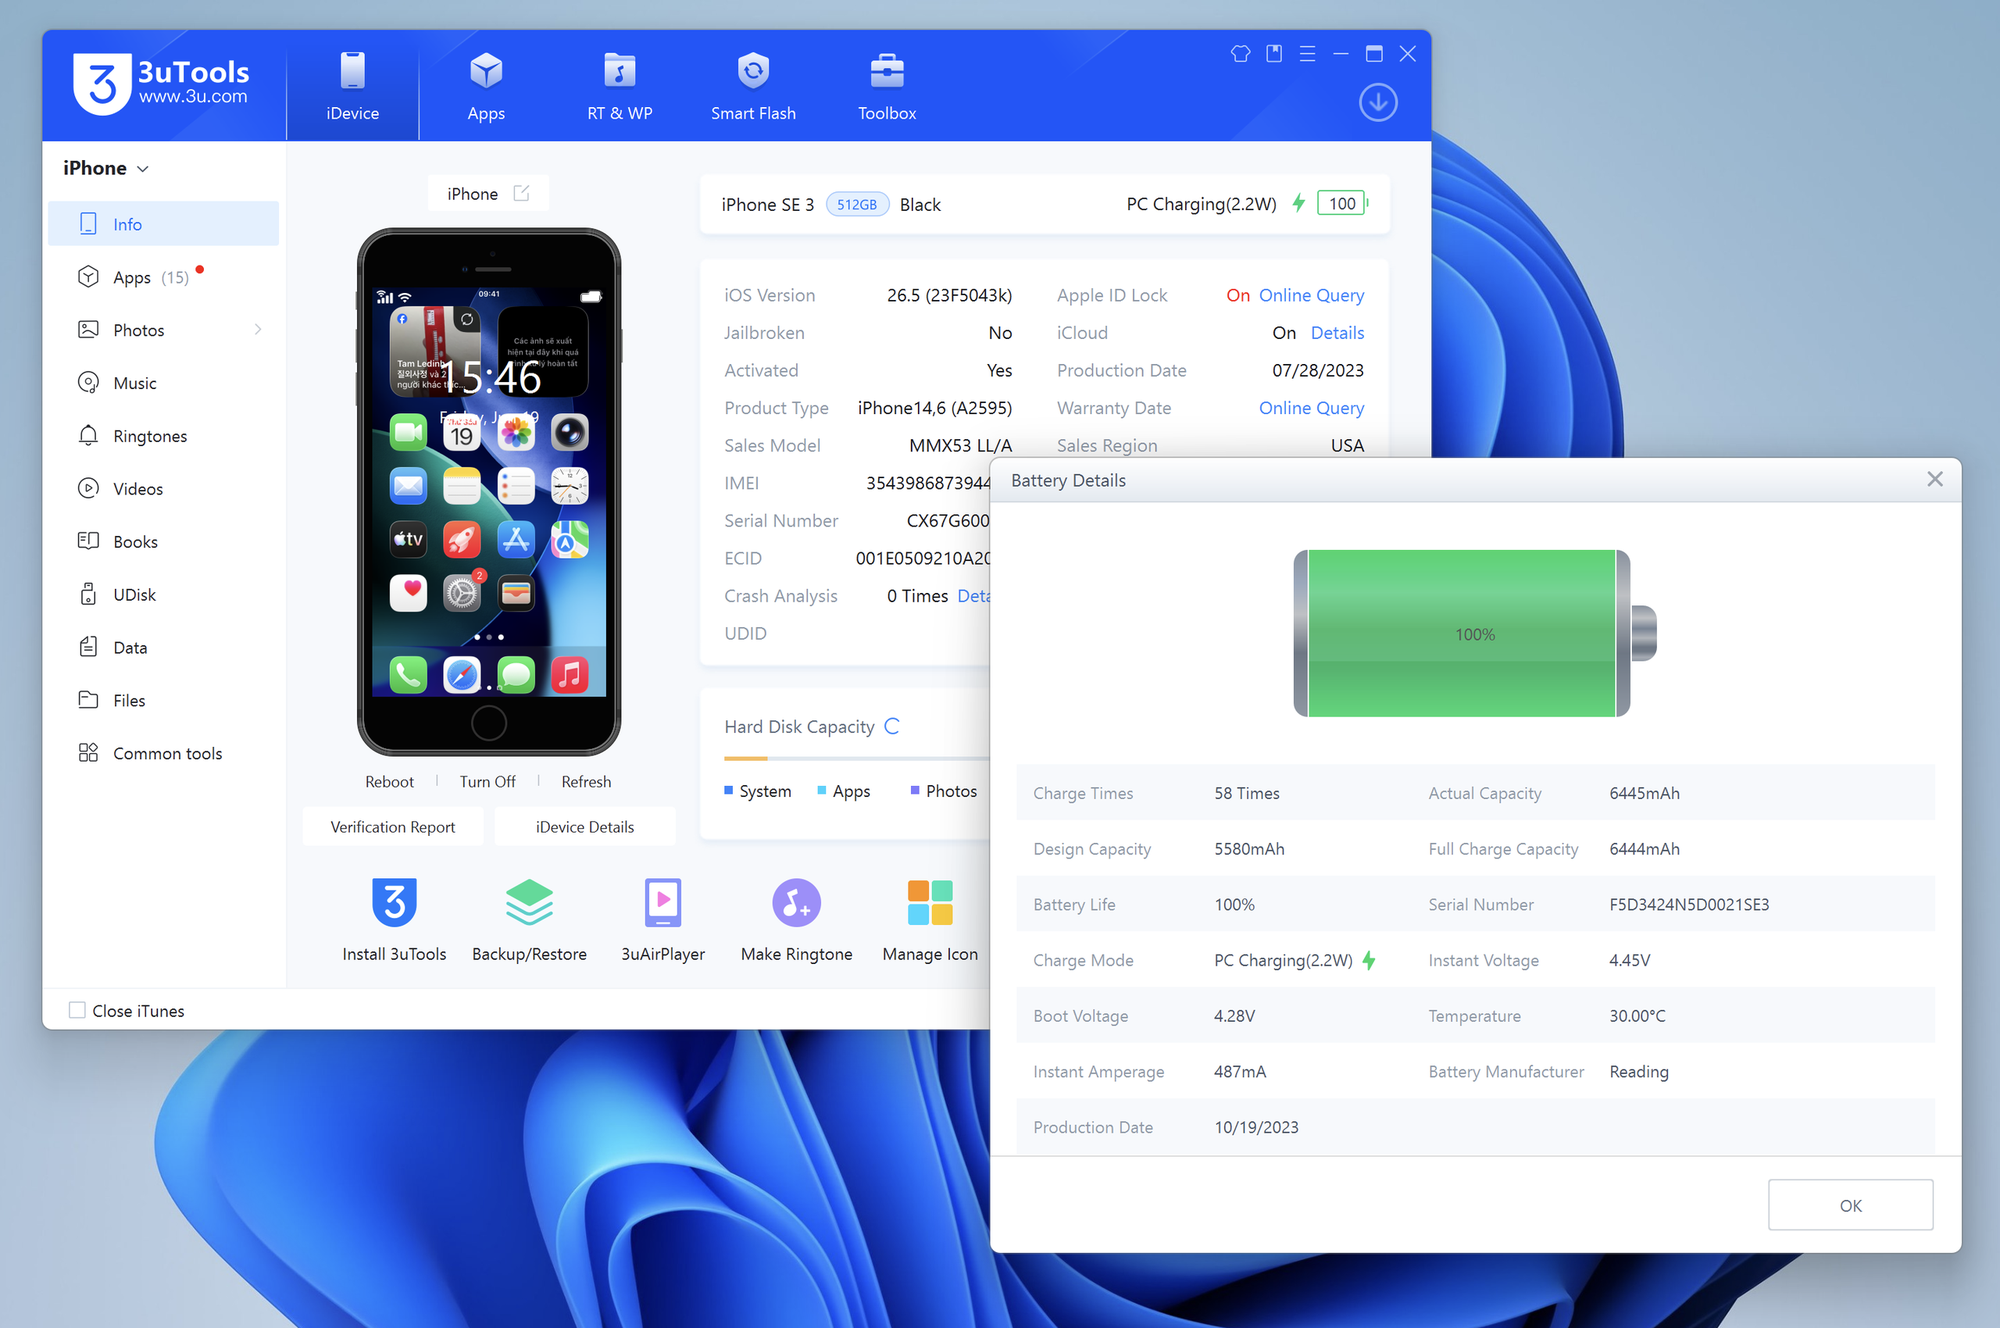Select Ringtones in the sidebar
The height and width of the screenshot is (1328, 2000).
163,436
